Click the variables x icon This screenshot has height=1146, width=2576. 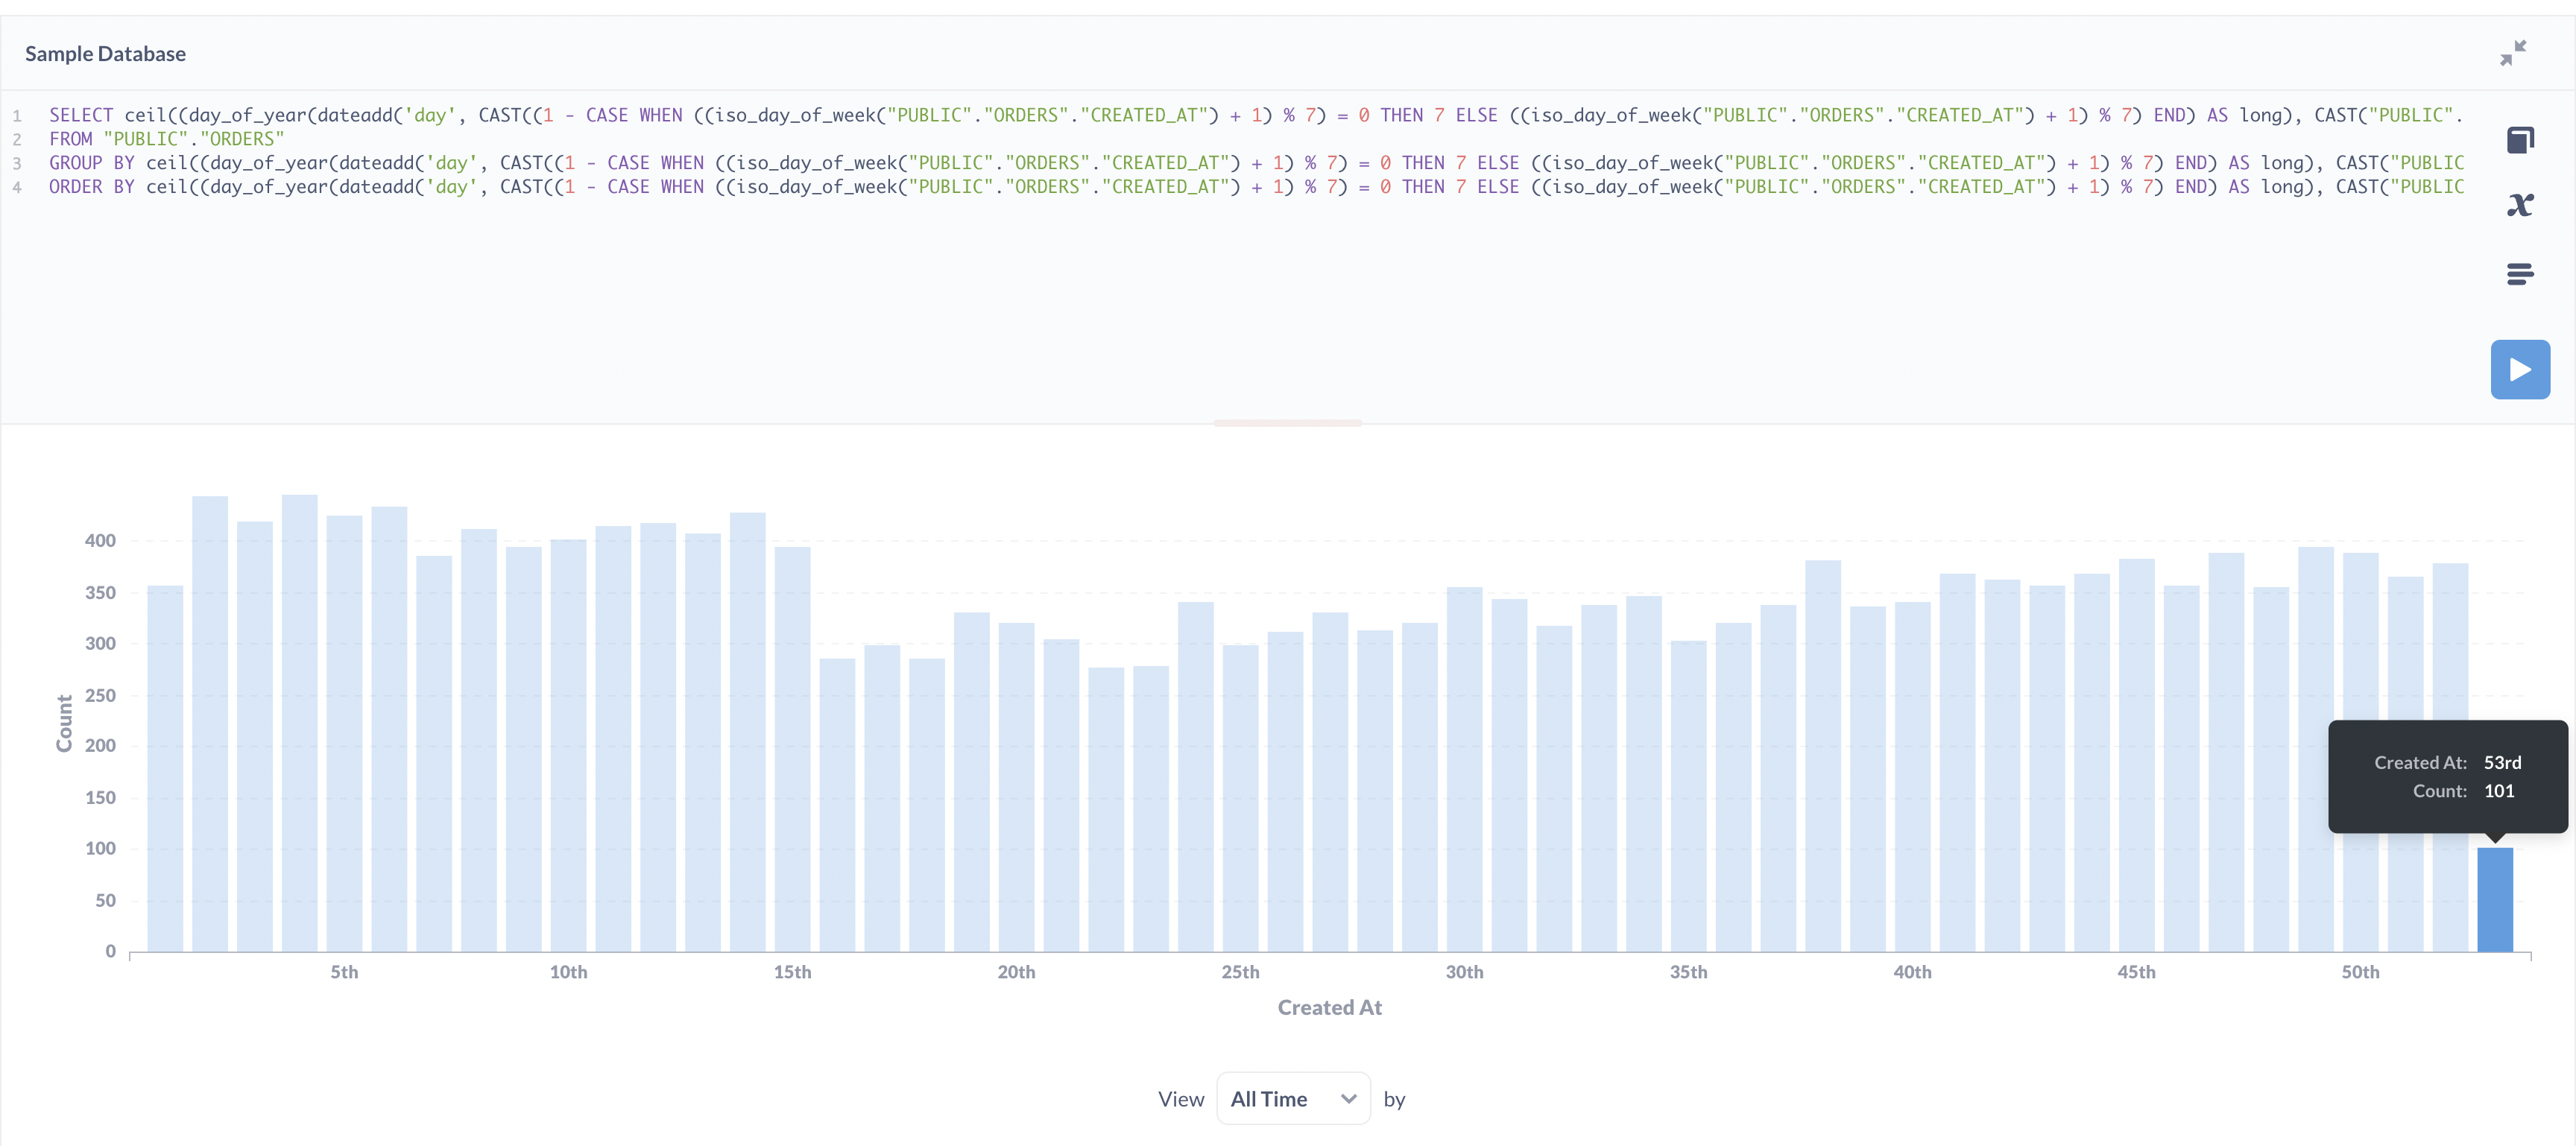coord(2521,204)
